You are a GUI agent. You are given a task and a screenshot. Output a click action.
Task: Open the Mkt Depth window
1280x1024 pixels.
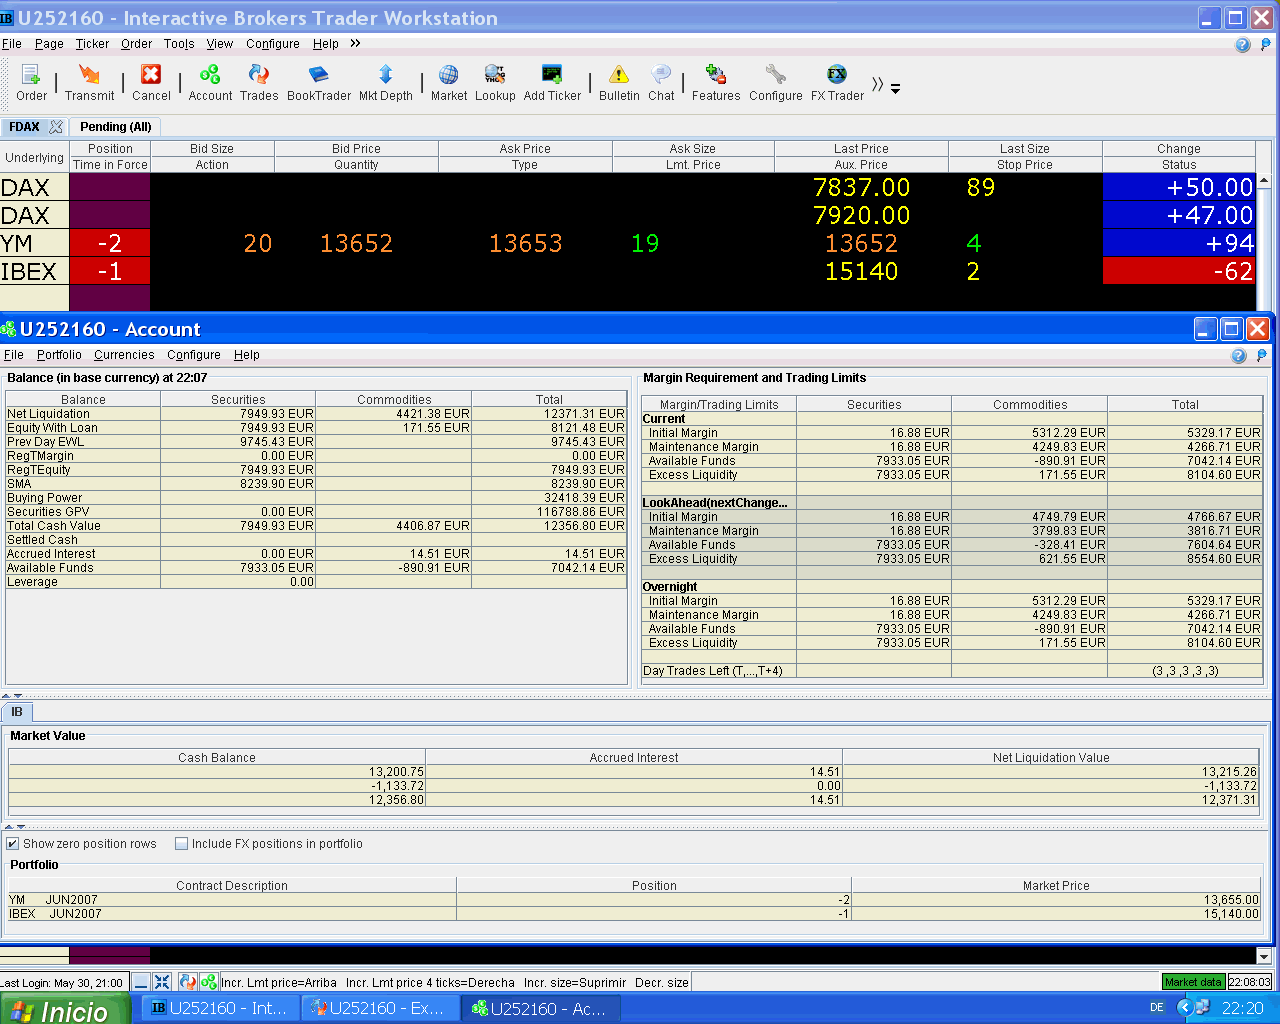point(385,82)
